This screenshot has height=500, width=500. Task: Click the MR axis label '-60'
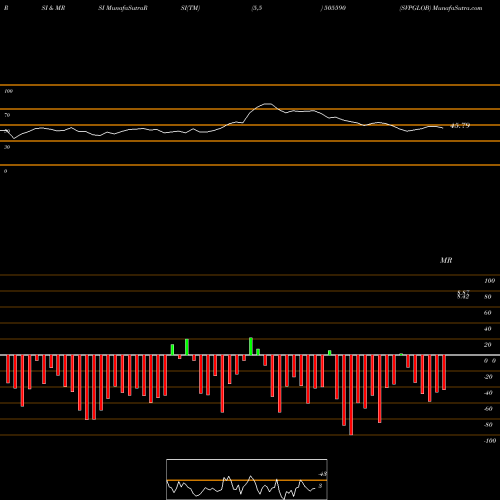pyautogui.click(x=488, y=409)
